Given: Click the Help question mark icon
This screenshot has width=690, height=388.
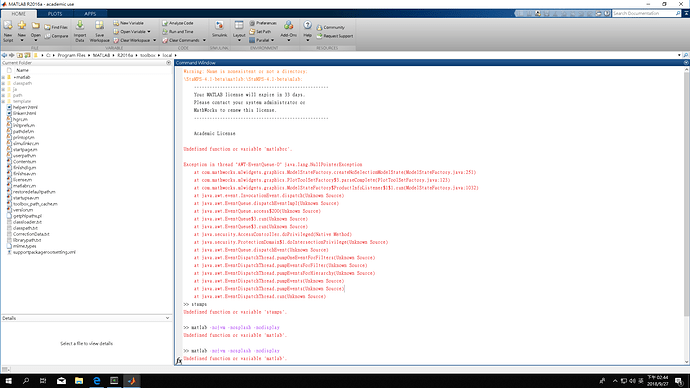Looking at the screenshot, I should click(308, 25).
